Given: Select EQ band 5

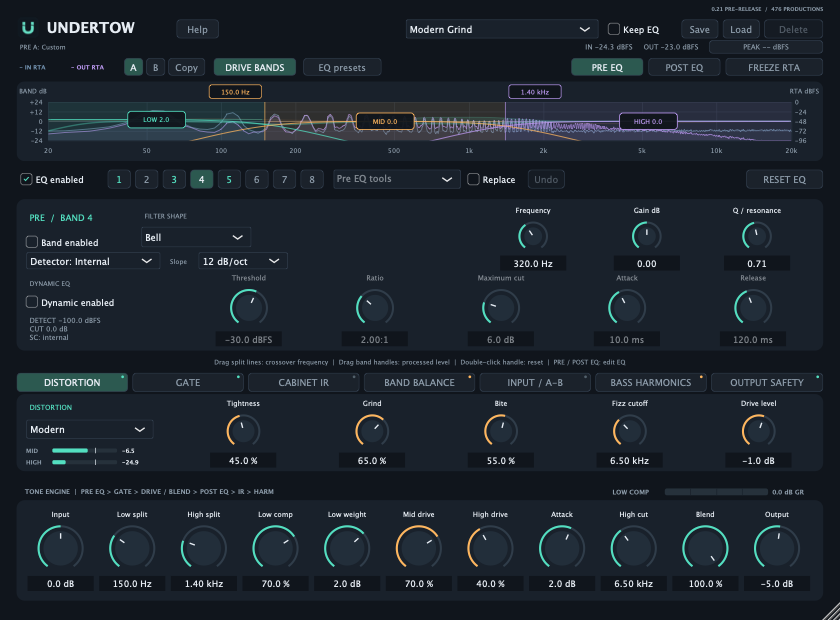Looking at the screenshot, I should point(229,180).
